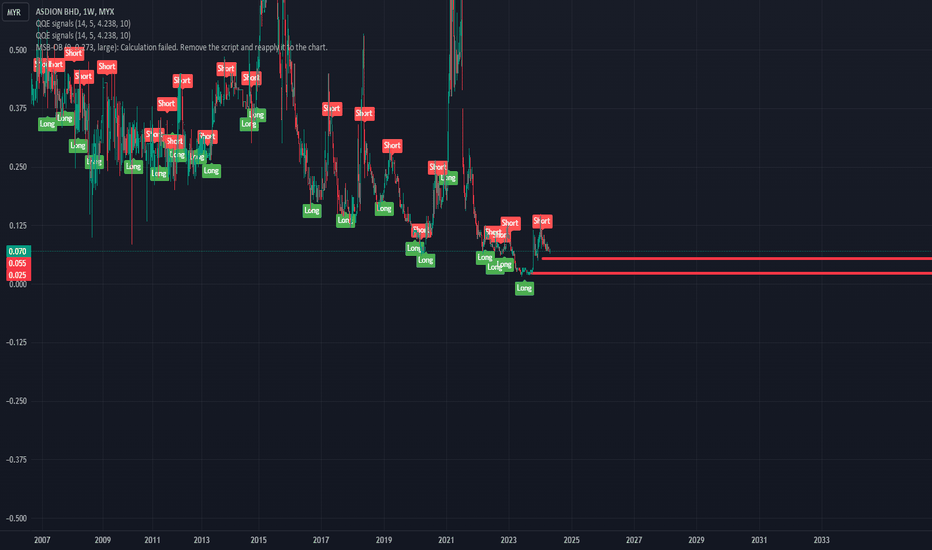The width and height of the screenshot is (932, 550).
Task: Click the 0.500 price axis label
Action: coord(18,51)
